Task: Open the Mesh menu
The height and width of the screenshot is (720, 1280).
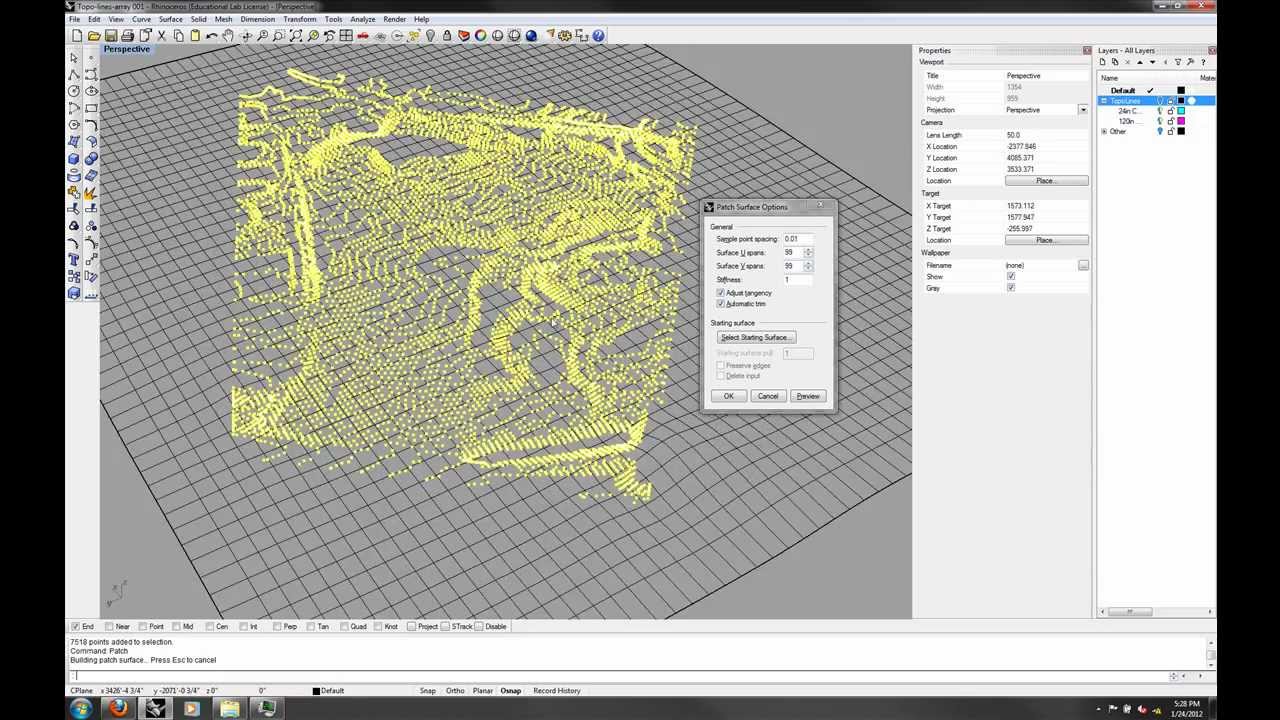Action: pyautogui.click(x=223, y=19)
